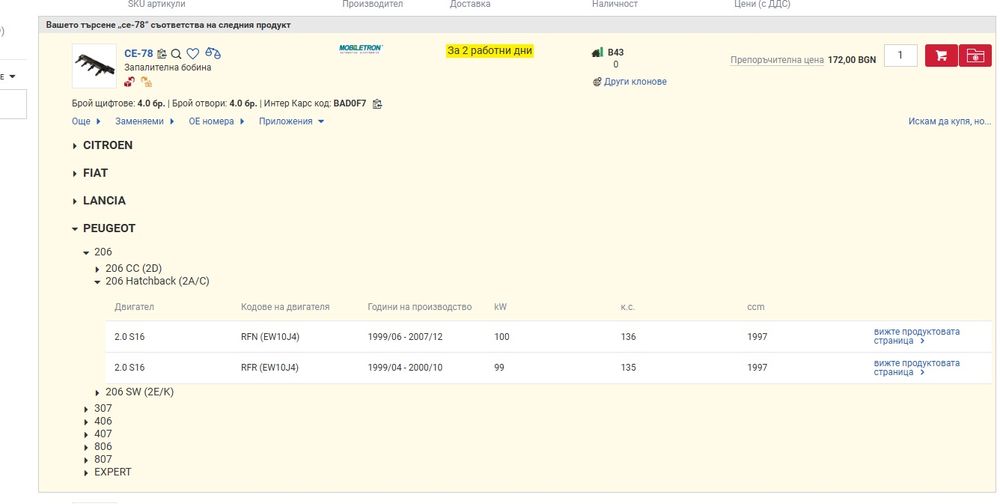Open product page link for RFR (EW10J4) row
1000x504 pixels.
point(916,367)
